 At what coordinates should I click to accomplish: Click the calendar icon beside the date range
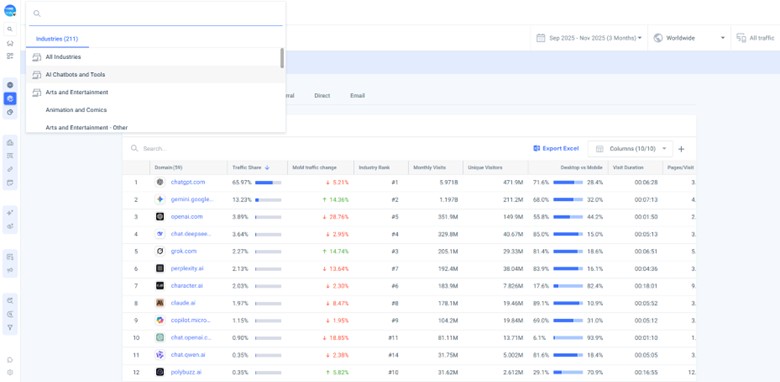click(x=541, y=38)
